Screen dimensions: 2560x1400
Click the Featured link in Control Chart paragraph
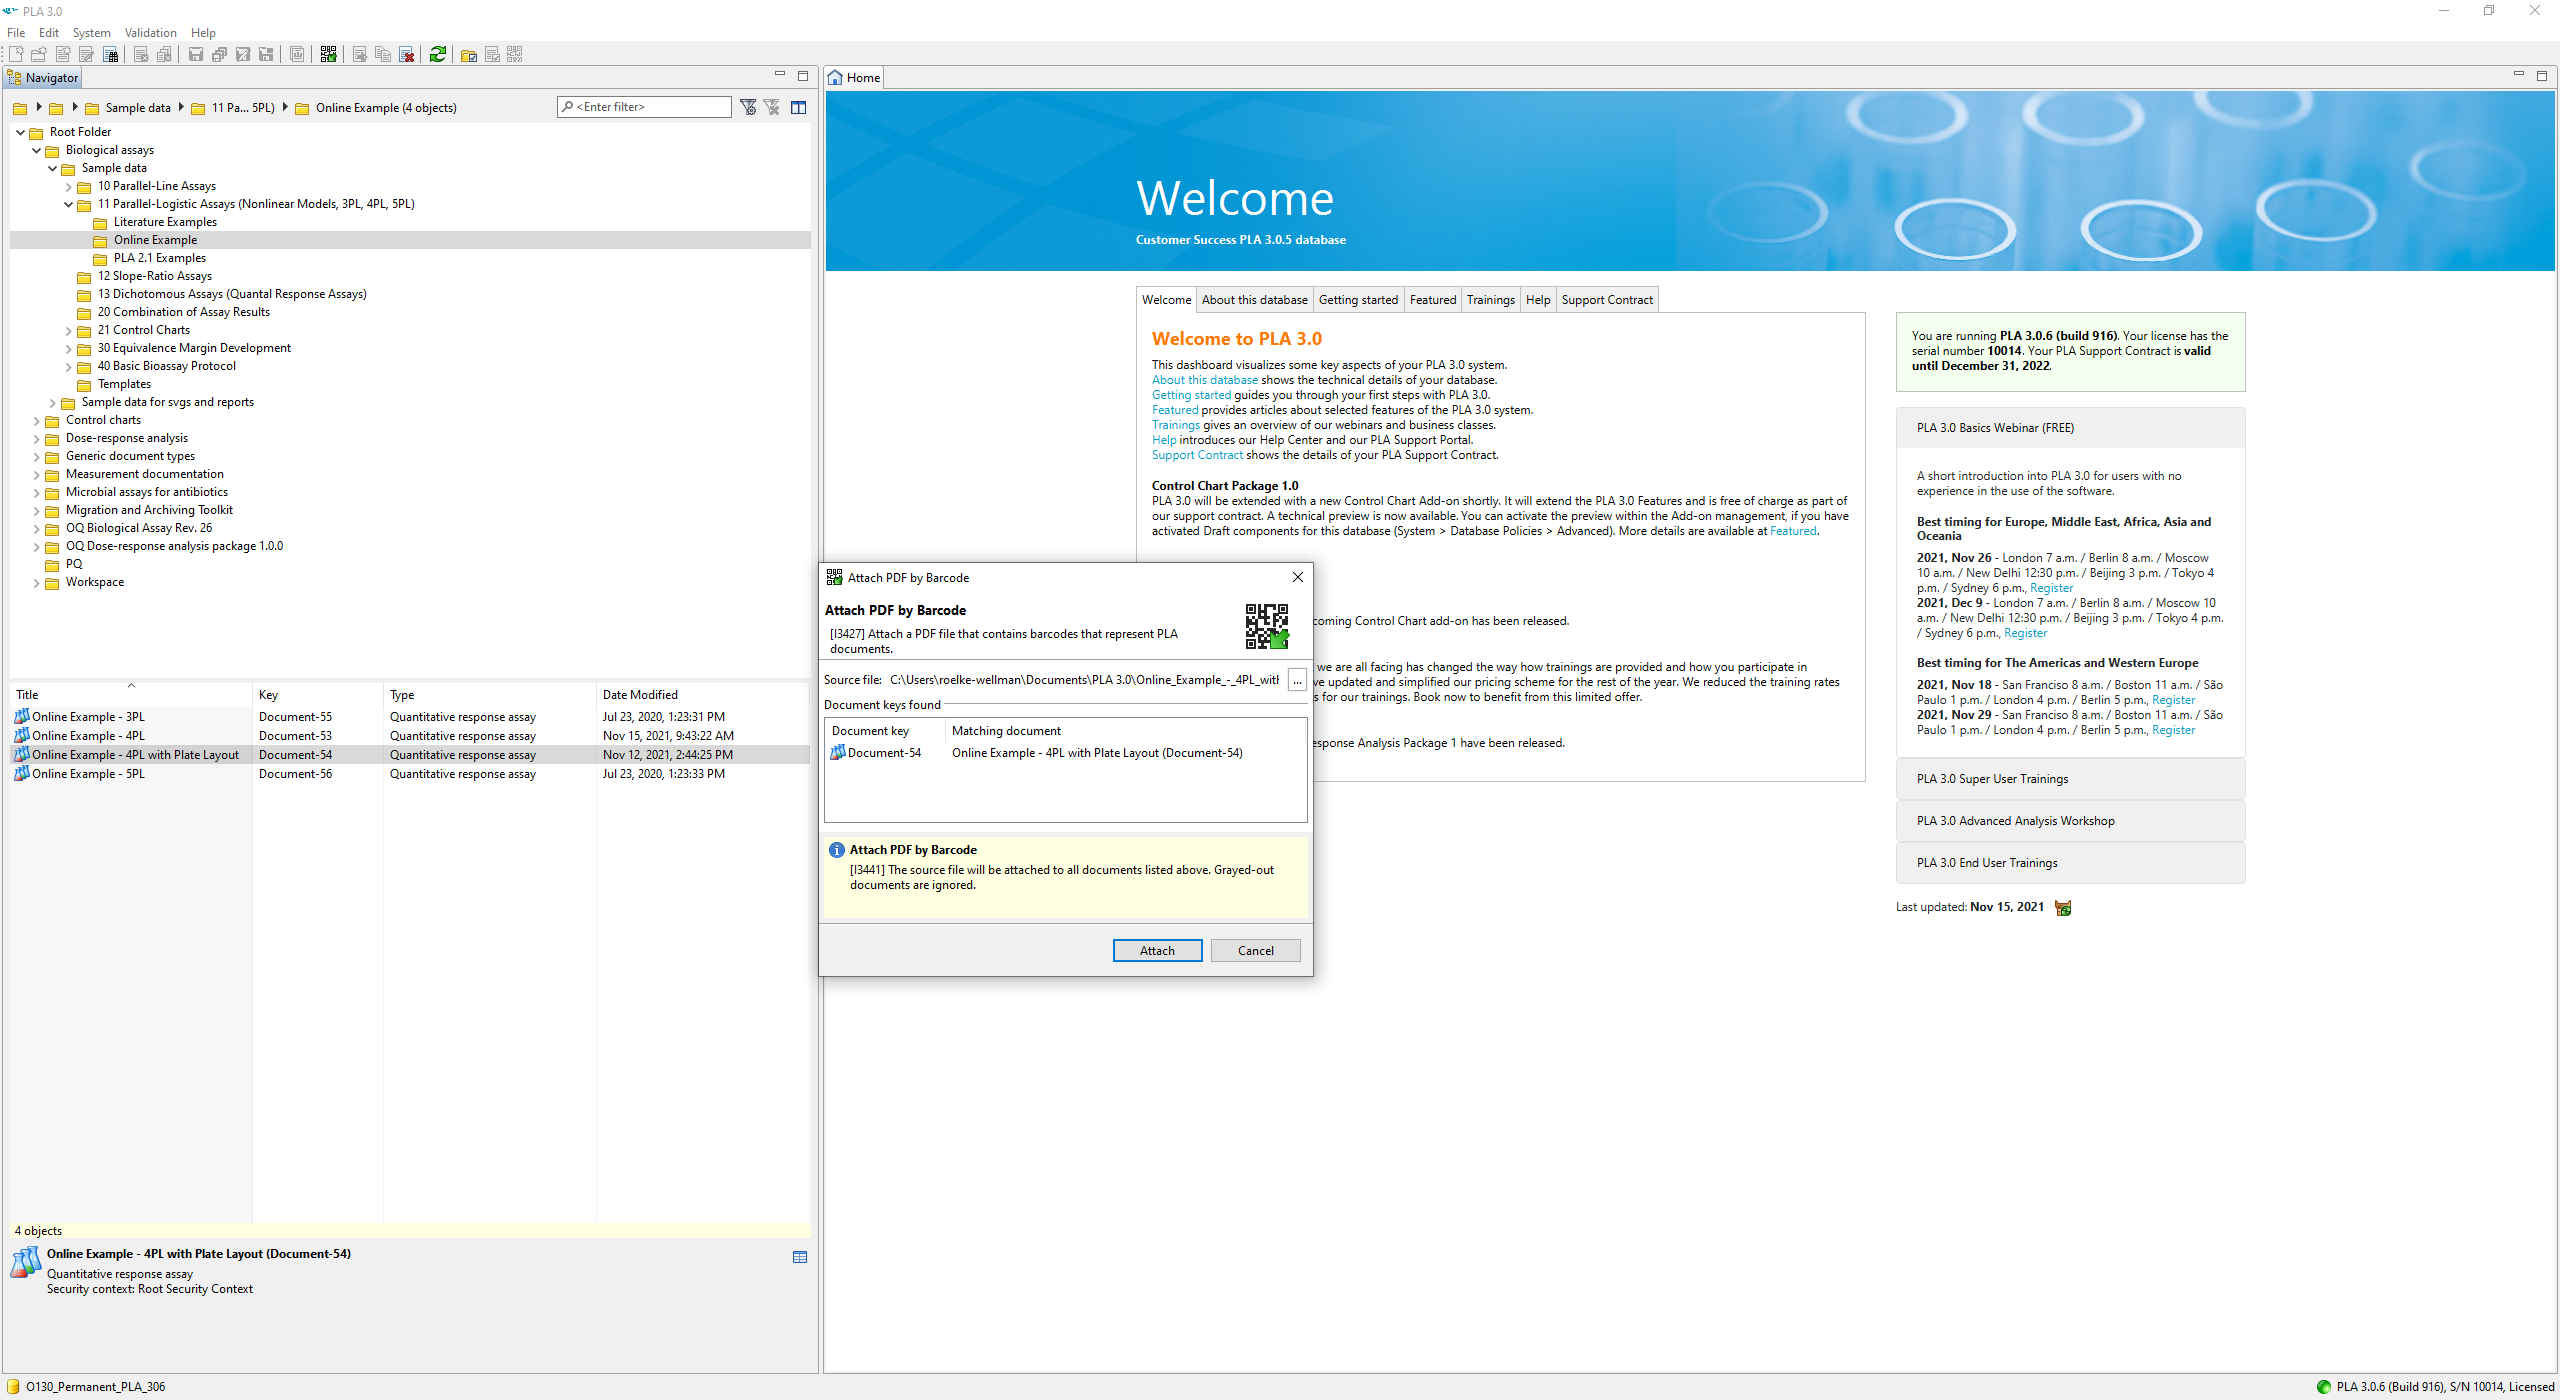(x=1793, y=531)
